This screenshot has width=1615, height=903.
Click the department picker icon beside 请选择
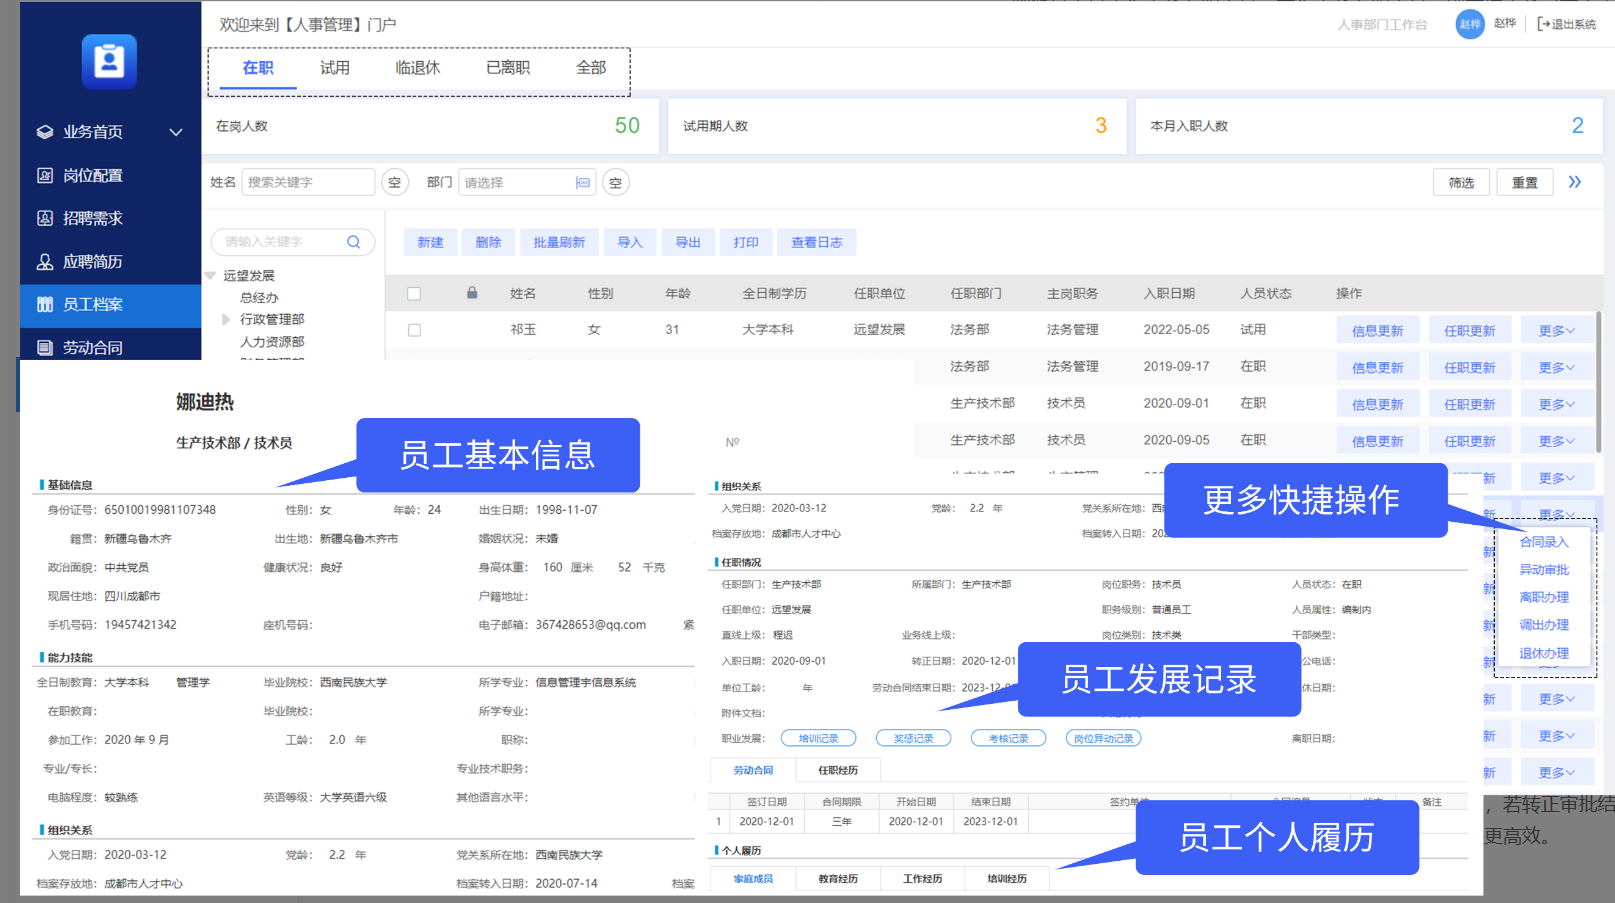point(583,182)
